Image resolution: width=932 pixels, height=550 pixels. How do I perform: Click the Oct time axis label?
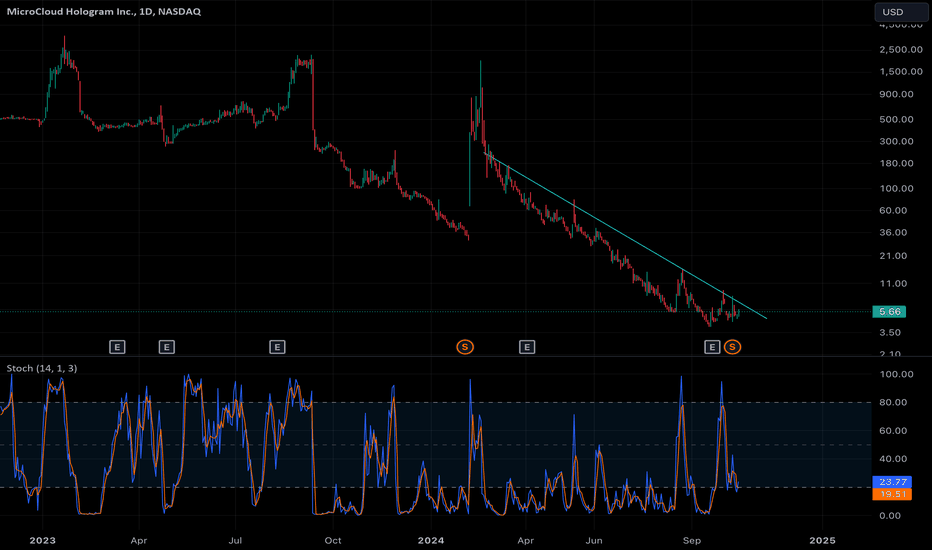333,540
